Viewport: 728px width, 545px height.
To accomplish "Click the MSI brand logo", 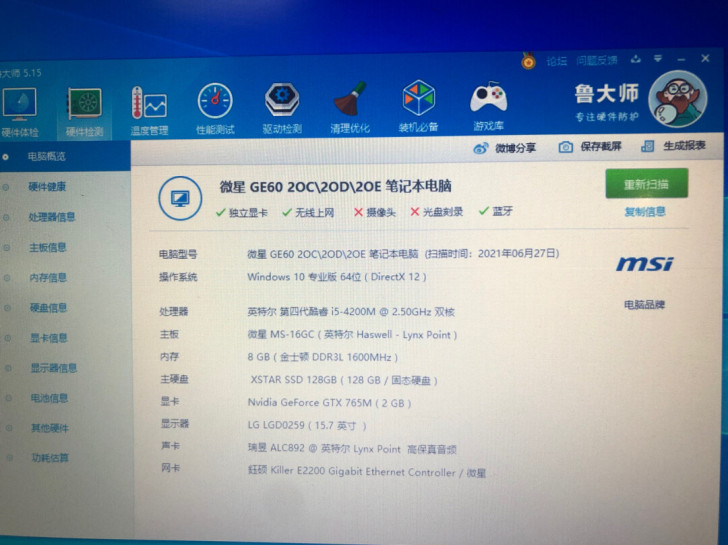I will click(x=644, y=264).
